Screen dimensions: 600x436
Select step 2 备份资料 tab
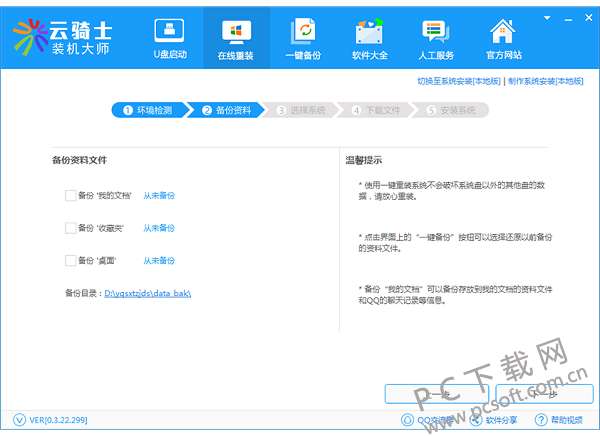(x=227, y=110)
